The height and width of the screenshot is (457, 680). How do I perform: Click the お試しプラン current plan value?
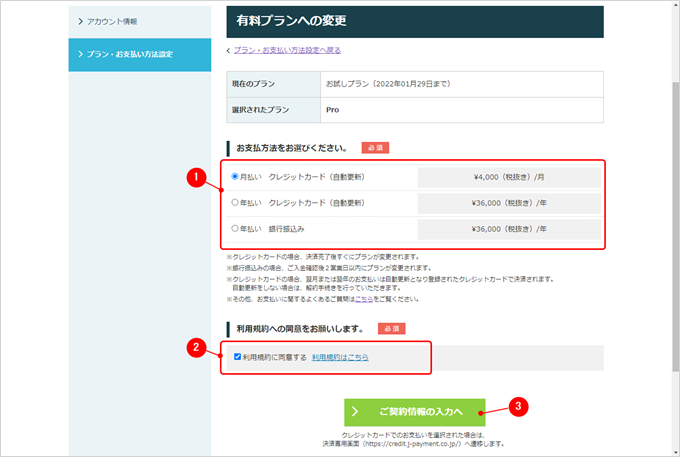coord(388,84)
